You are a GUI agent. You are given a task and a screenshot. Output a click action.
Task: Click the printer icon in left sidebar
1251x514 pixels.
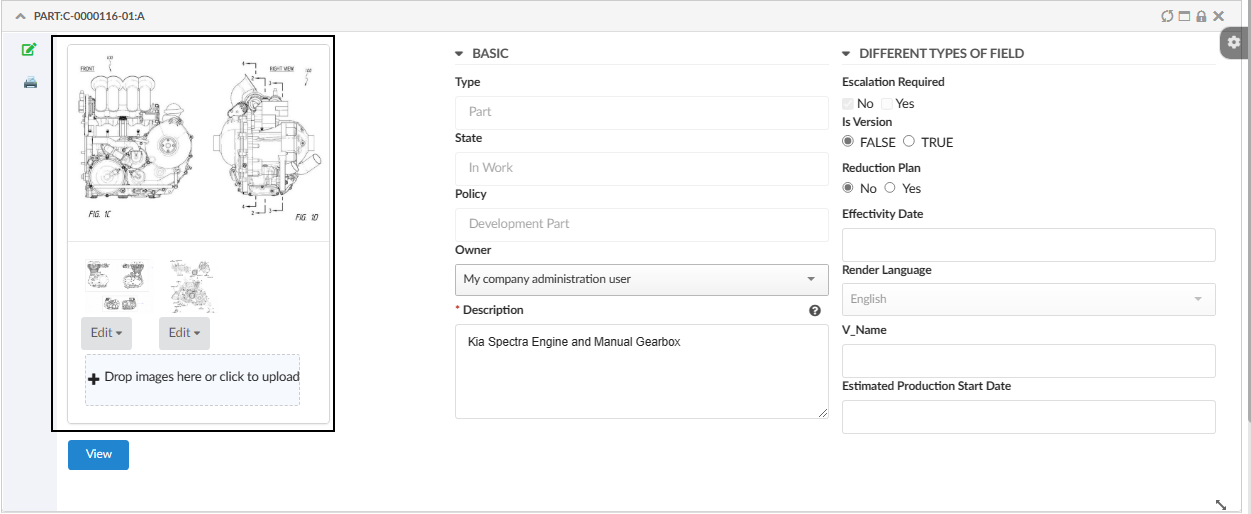pos(30,83)
